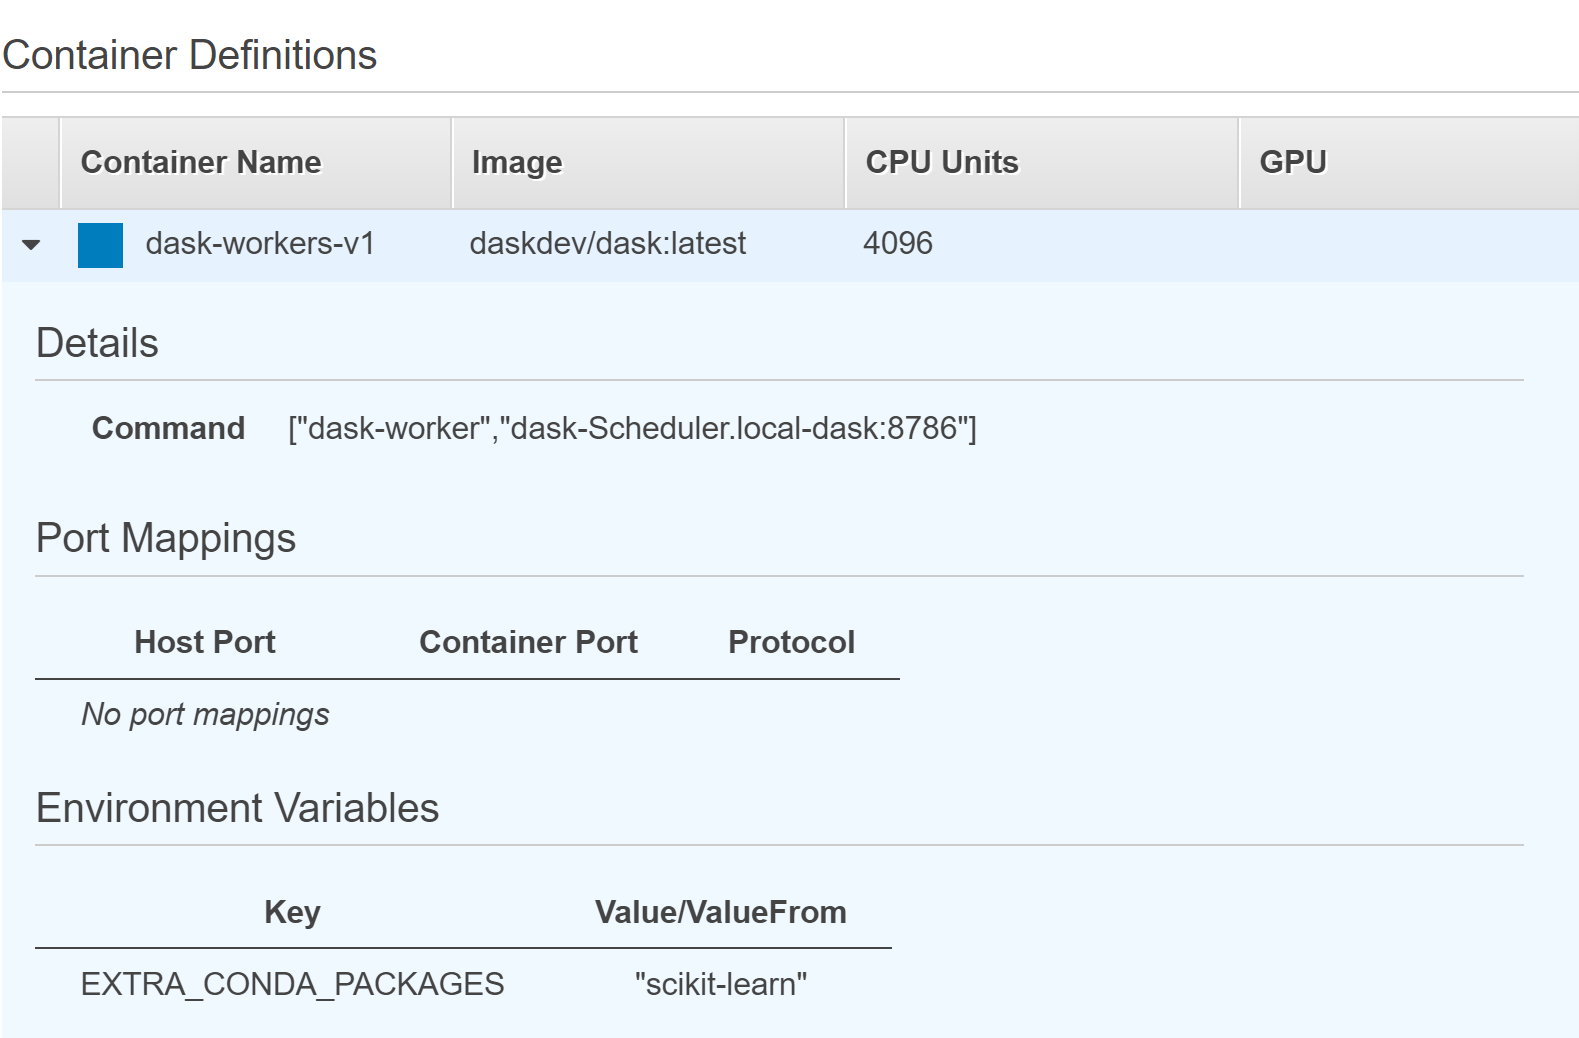The width and height of the screenshot is (1579, 1038).
Task: Click the Details section heading
Action: pyautogui.click(x=97, y=343)
